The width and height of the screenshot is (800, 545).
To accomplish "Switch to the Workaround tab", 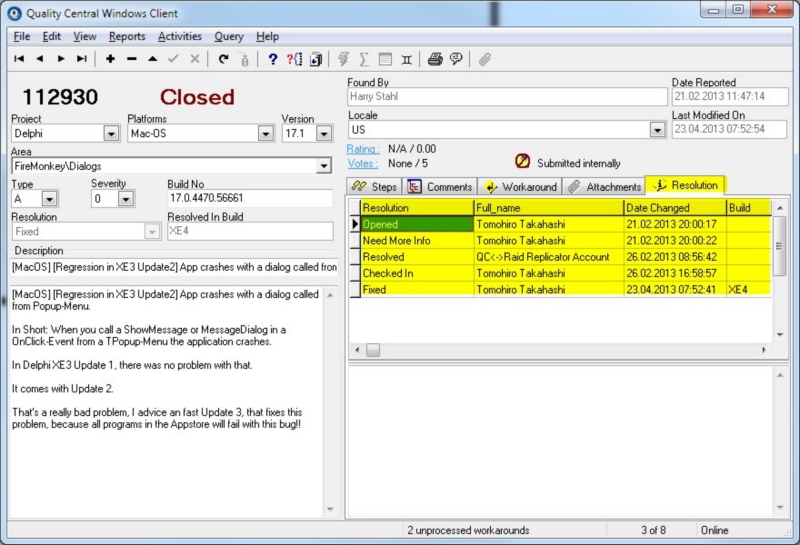I will 520,187.
